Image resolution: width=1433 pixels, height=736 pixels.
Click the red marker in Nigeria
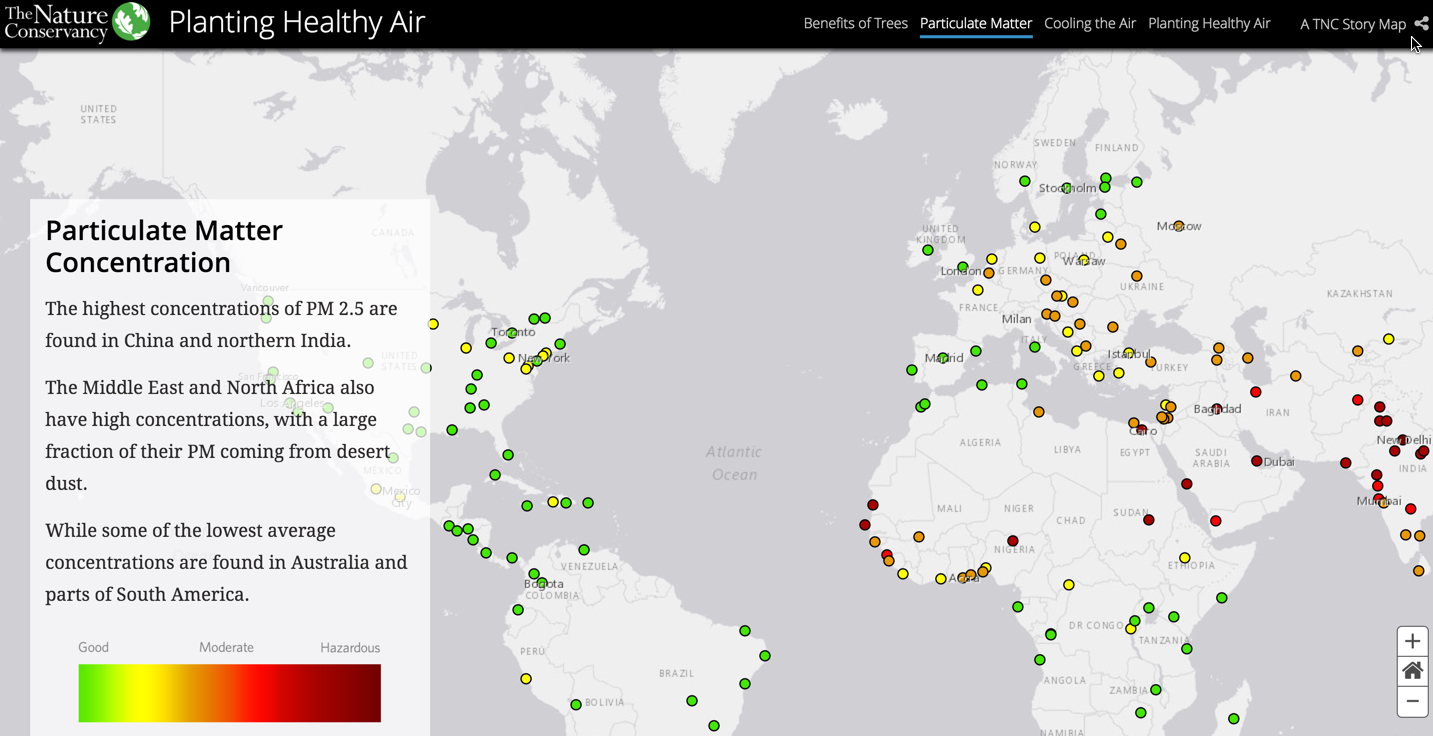click(1013, 541)
